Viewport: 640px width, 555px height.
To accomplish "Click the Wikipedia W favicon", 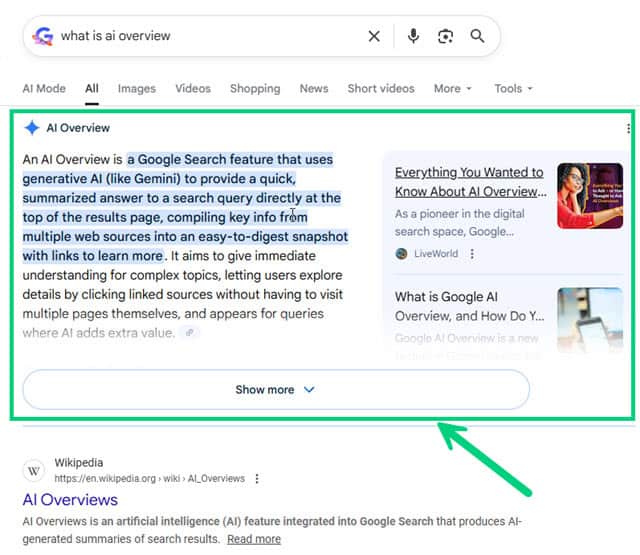I will point(33,471).
